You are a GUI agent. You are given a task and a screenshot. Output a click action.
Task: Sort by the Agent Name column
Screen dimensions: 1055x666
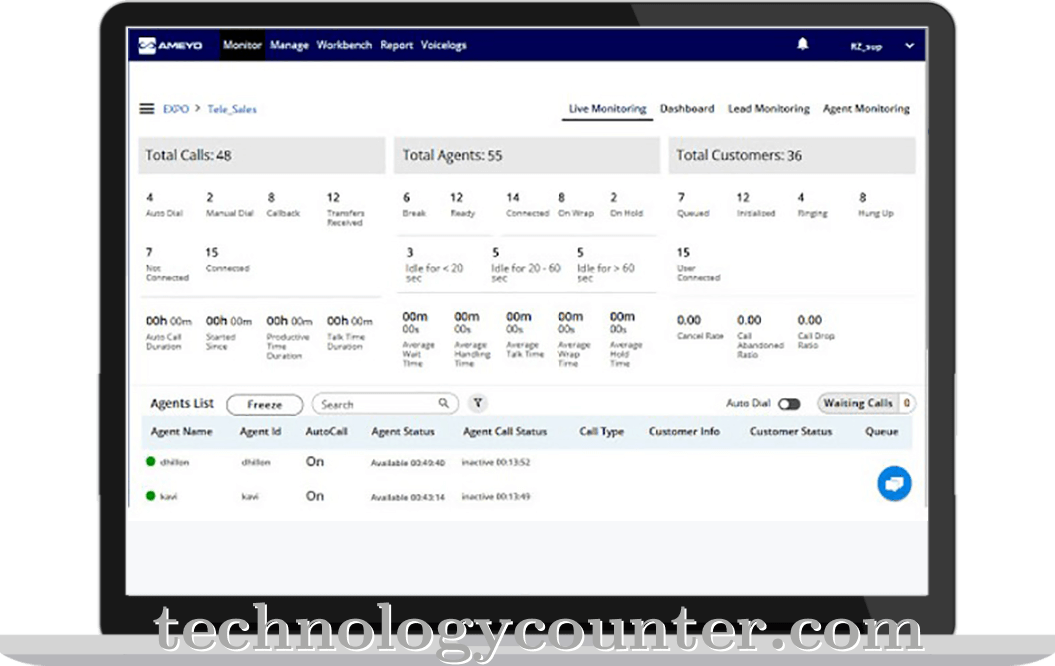[x=181, y=431]
